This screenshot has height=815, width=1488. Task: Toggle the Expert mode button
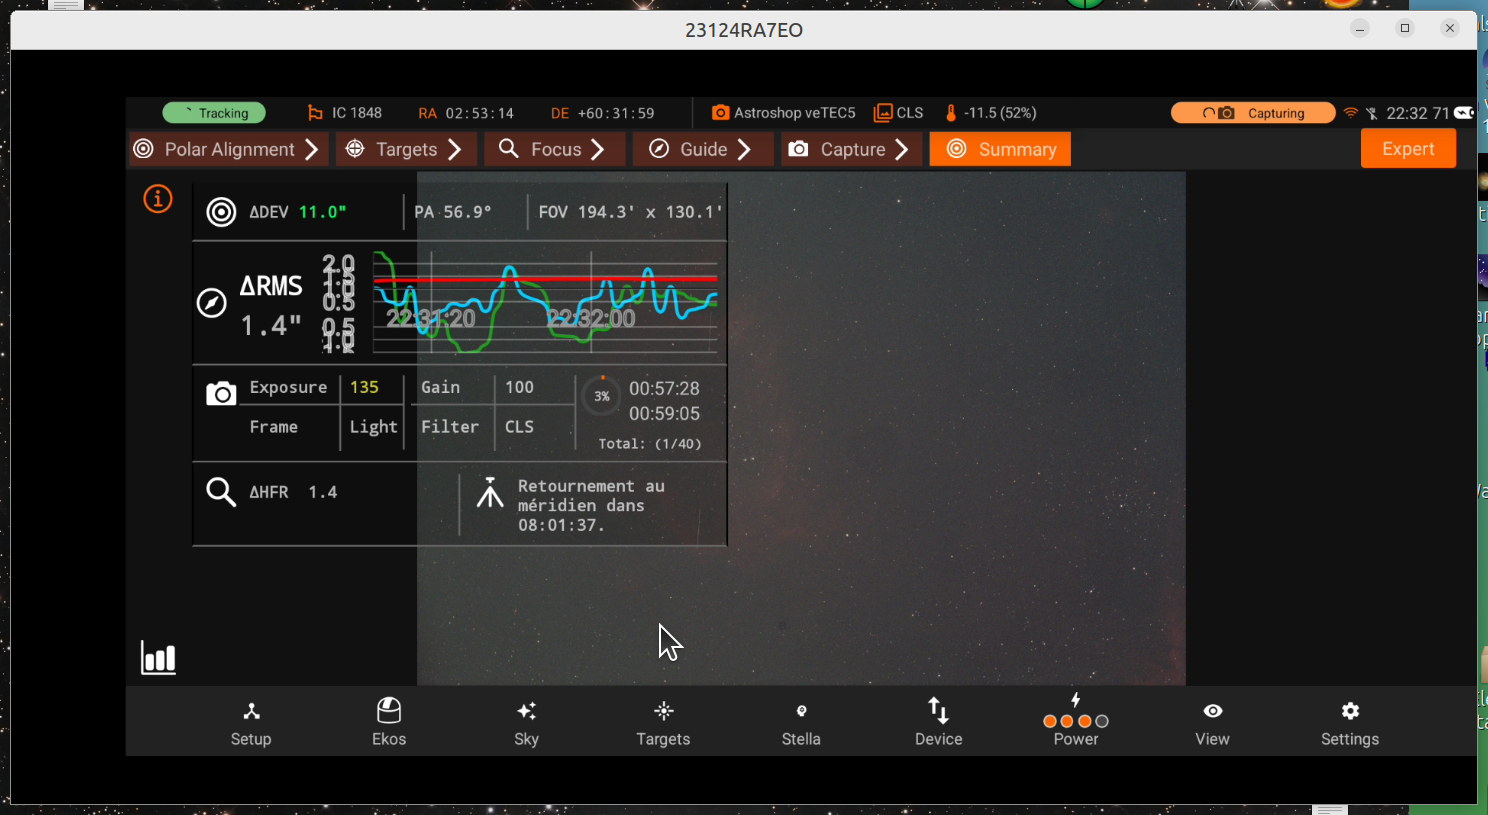pos(1408,149)
